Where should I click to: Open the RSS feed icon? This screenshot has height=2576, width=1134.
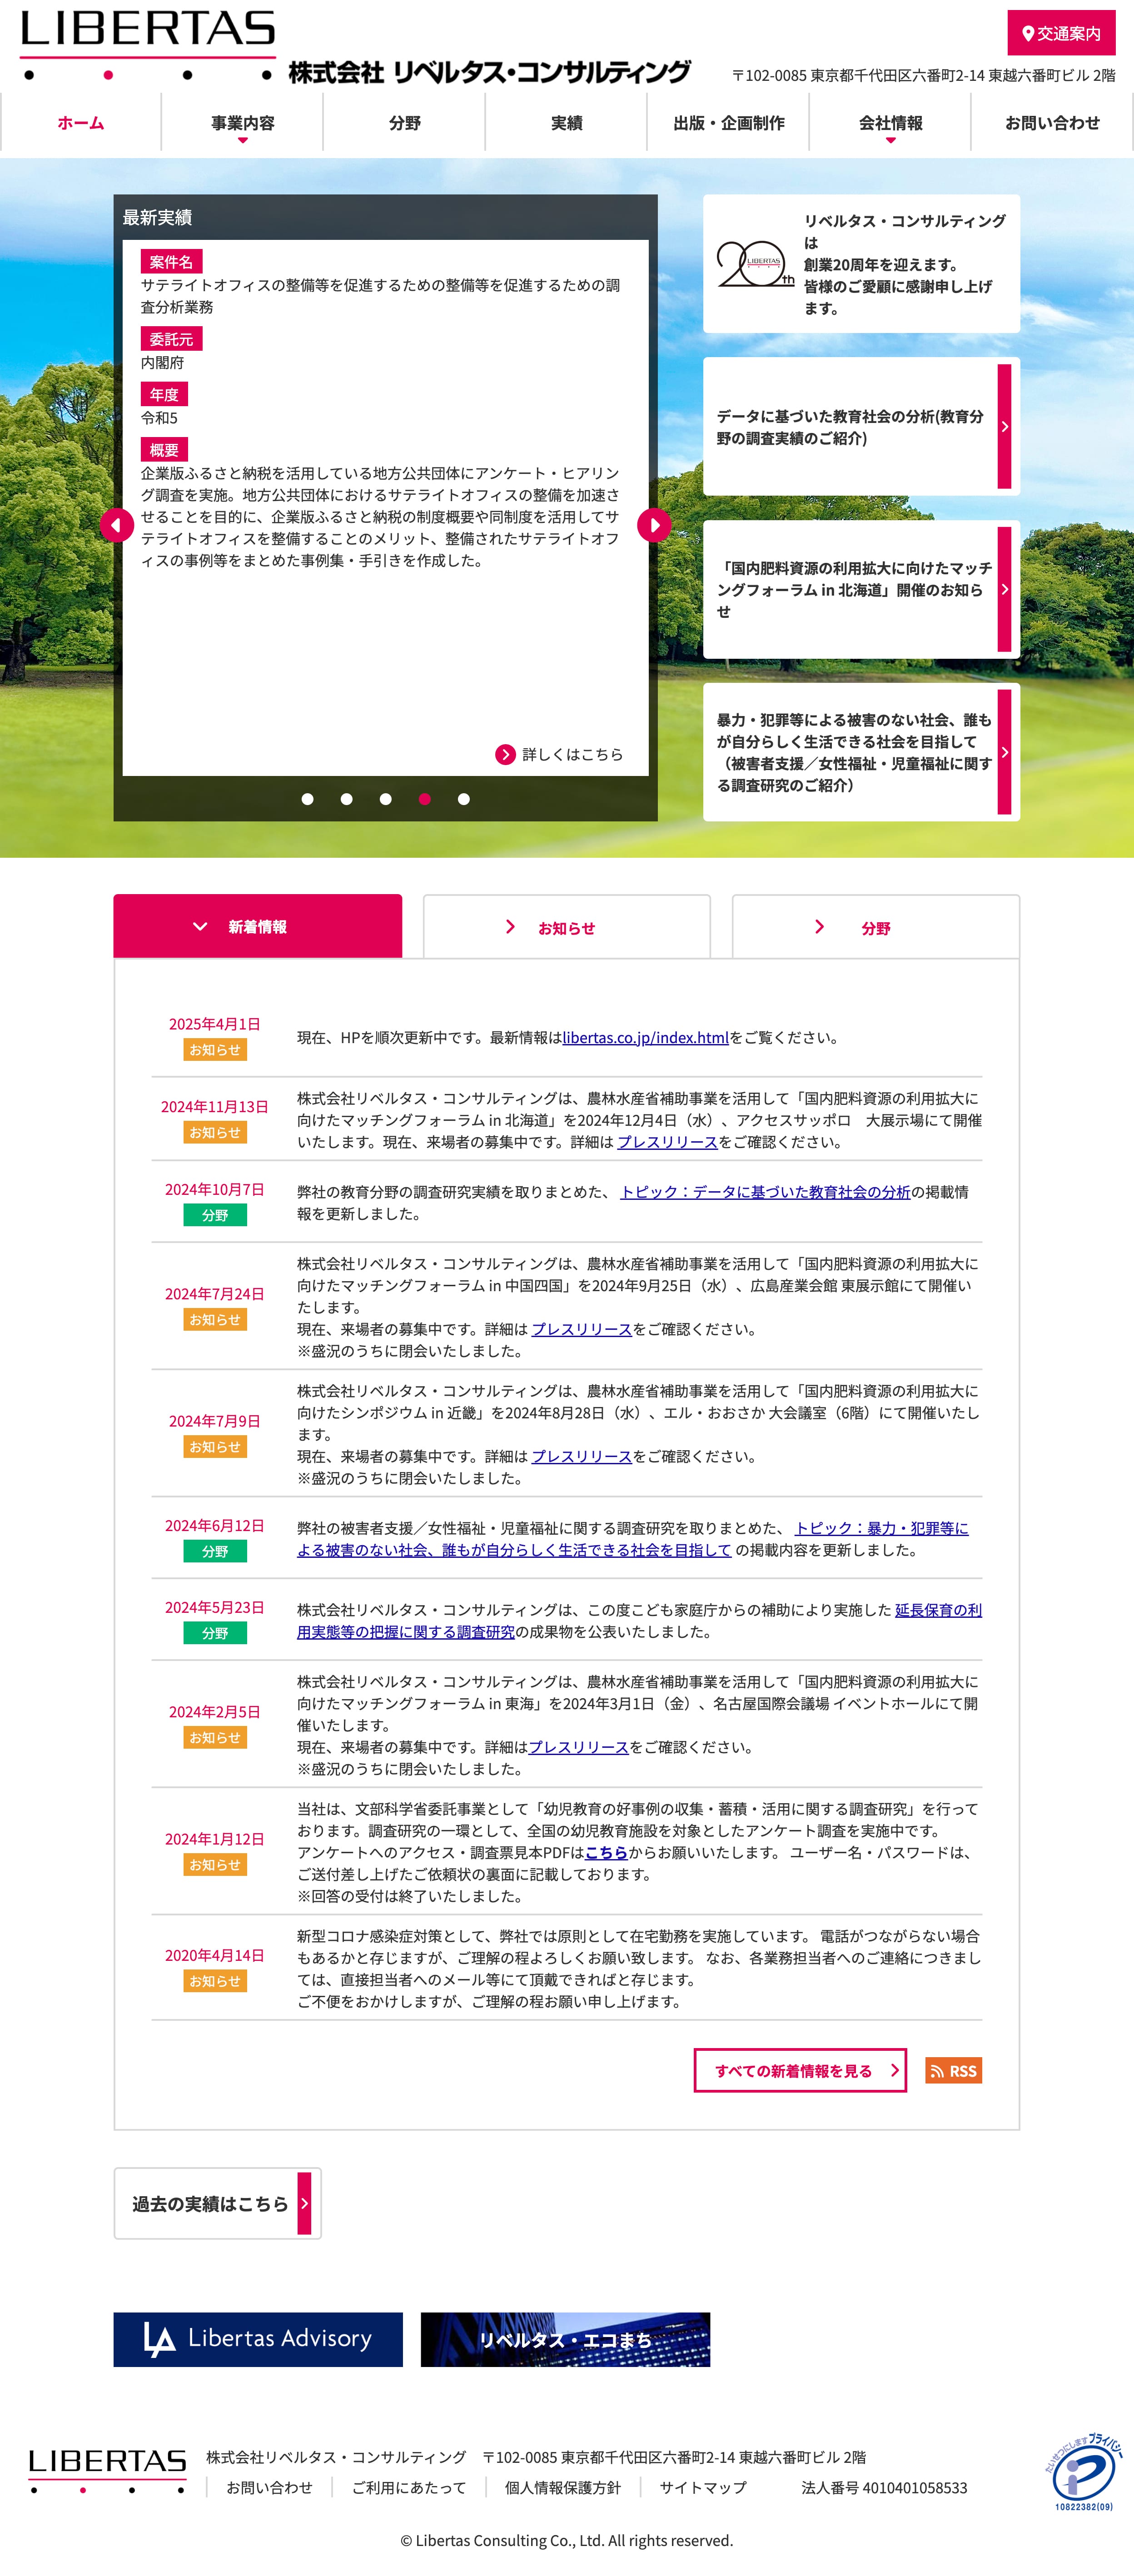pos(954,2070)
